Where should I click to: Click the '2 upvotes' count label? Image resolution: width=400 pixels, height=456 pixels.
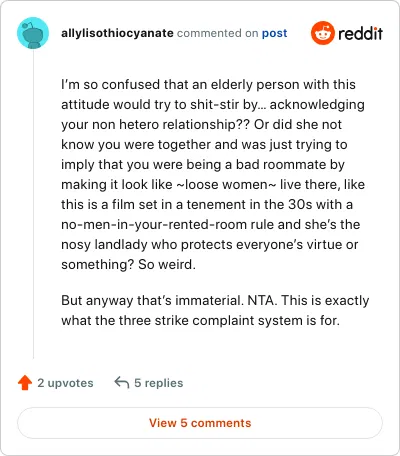[x=65, y=383]
